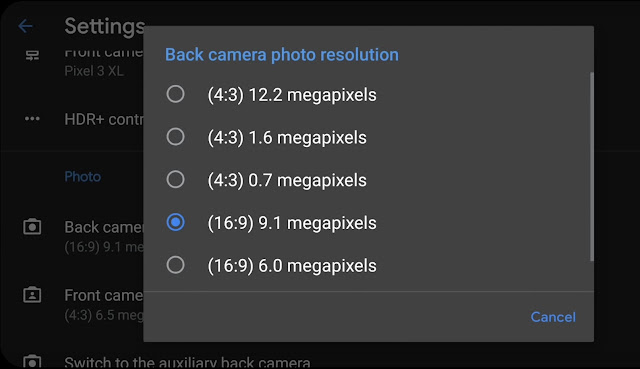Select (4:3) 0.7 megapixels radio button

pyautogui.click(x=176, y=179)
